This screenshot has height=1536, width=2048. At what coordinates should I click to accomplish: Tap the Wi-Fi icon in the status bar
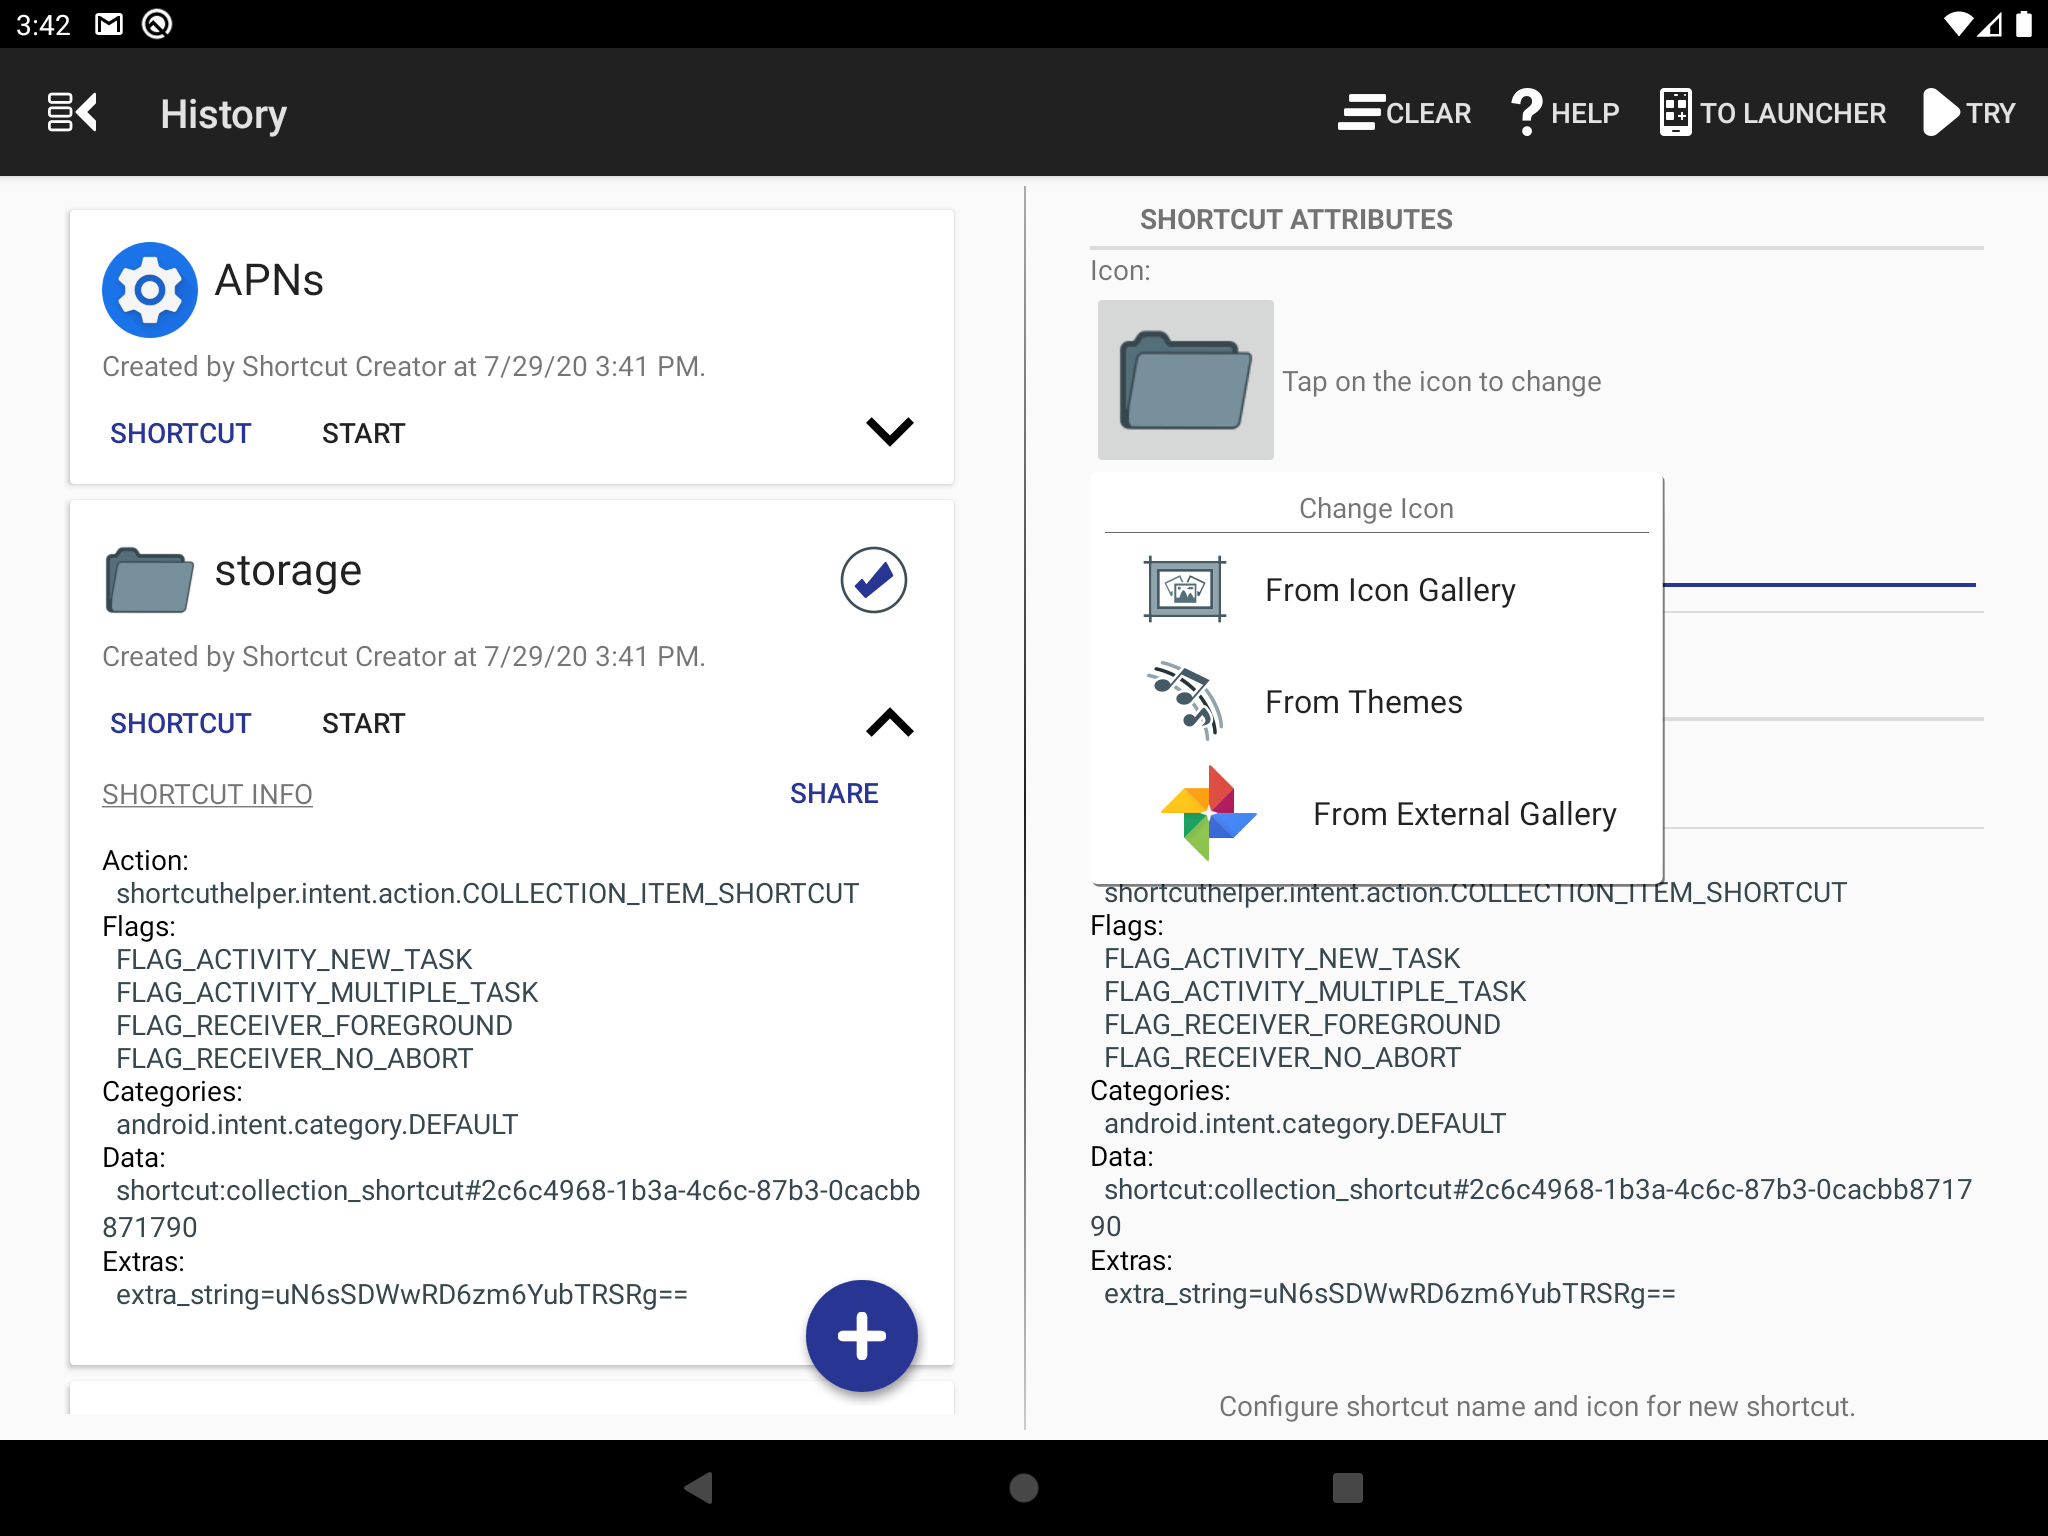tap(1958, 24)
